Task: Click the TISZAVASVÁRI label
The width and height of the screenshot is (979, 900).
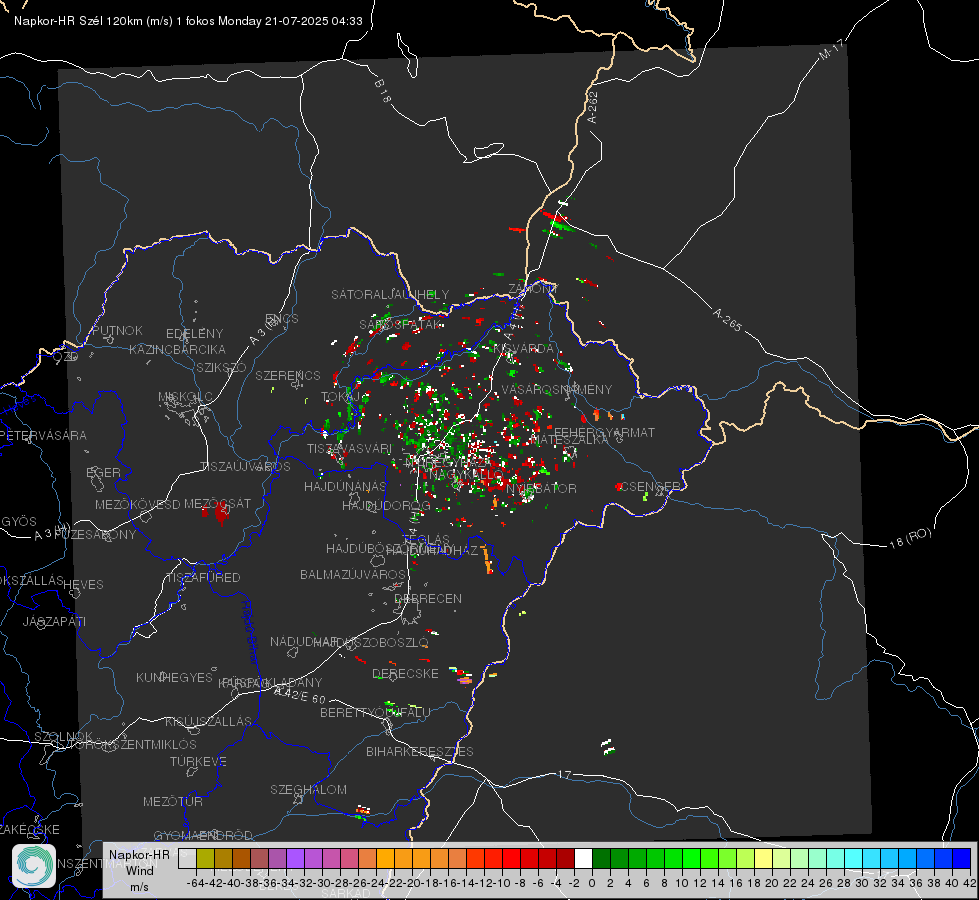Action: pyautogui.click(x=349, y=448)
